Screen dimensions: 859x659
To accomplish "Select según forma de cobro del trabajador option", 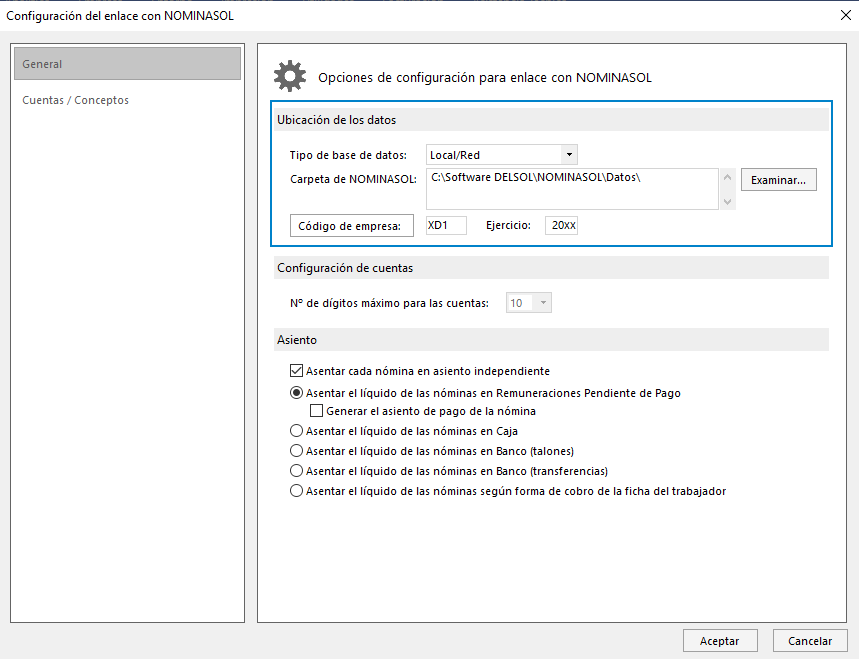I will 296,491.
